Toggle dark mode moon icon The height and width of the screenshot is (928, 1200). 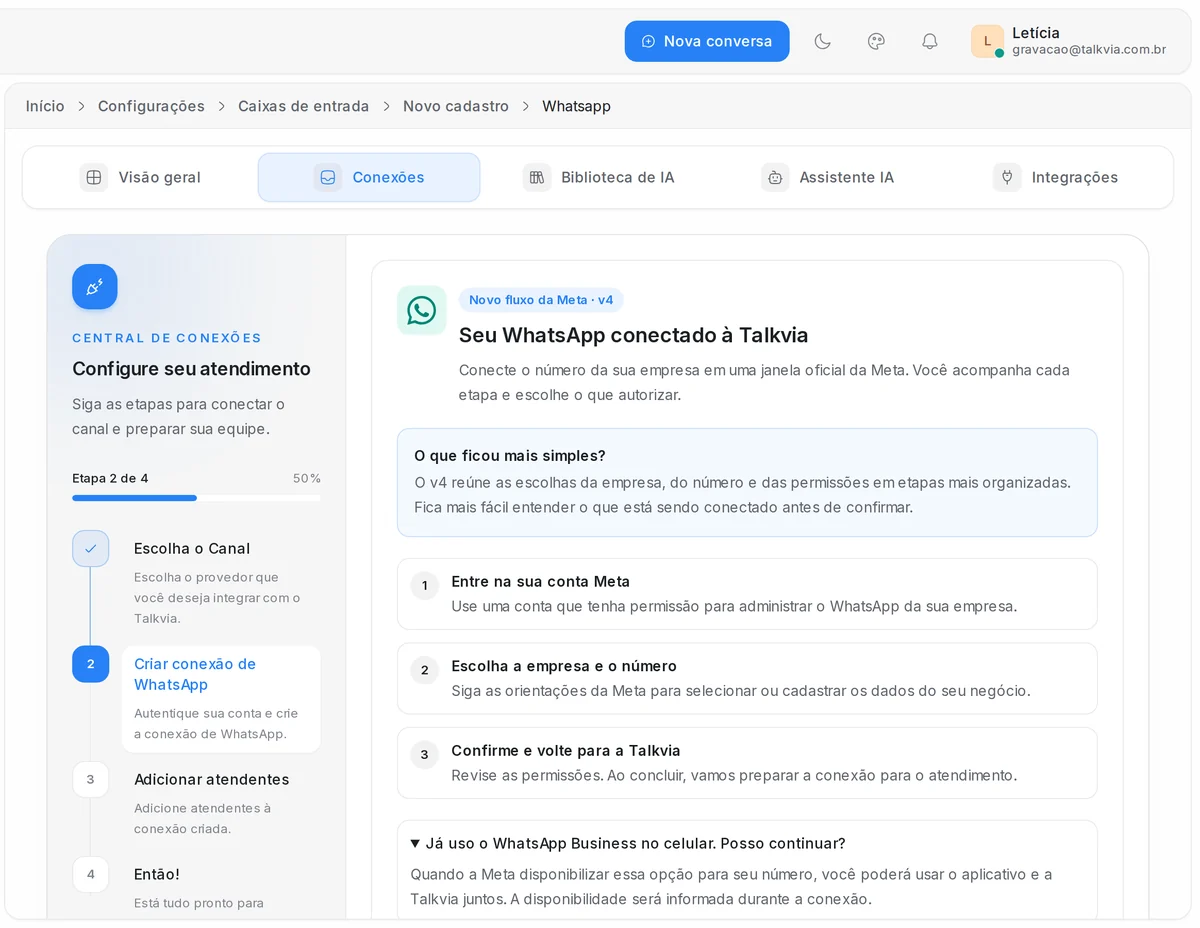[823, 41]
